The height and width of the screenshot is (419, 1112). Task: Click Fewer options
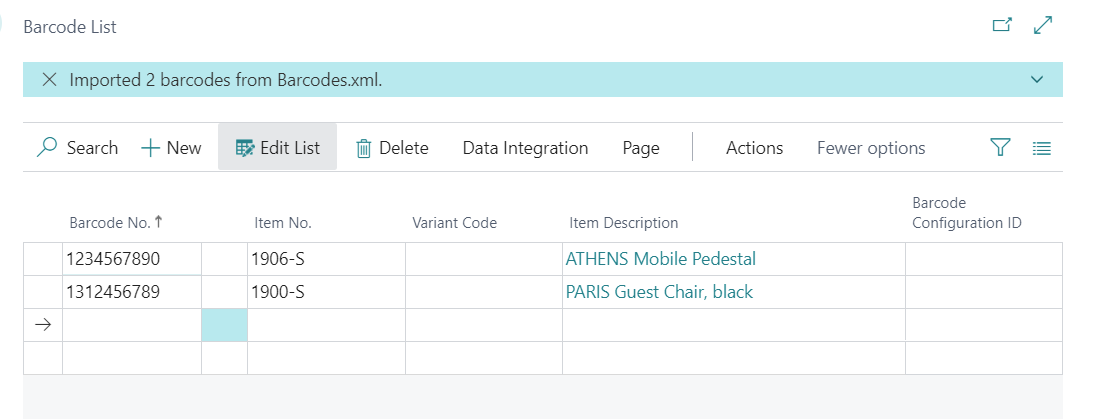pos(871,148)
